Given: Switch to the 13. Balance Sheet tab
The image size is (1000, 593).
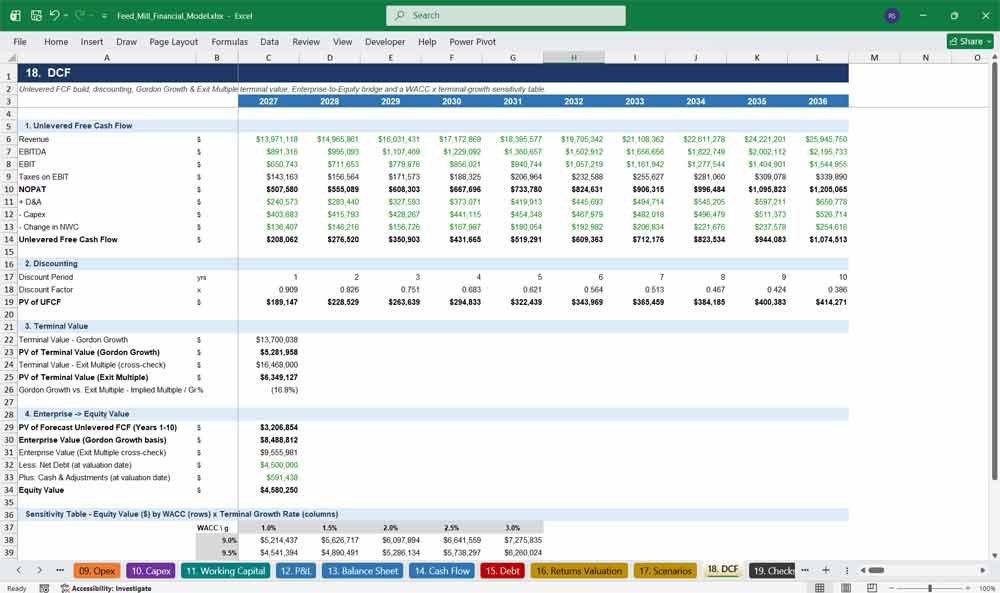Looking at the screenshot, I should 363,571.
